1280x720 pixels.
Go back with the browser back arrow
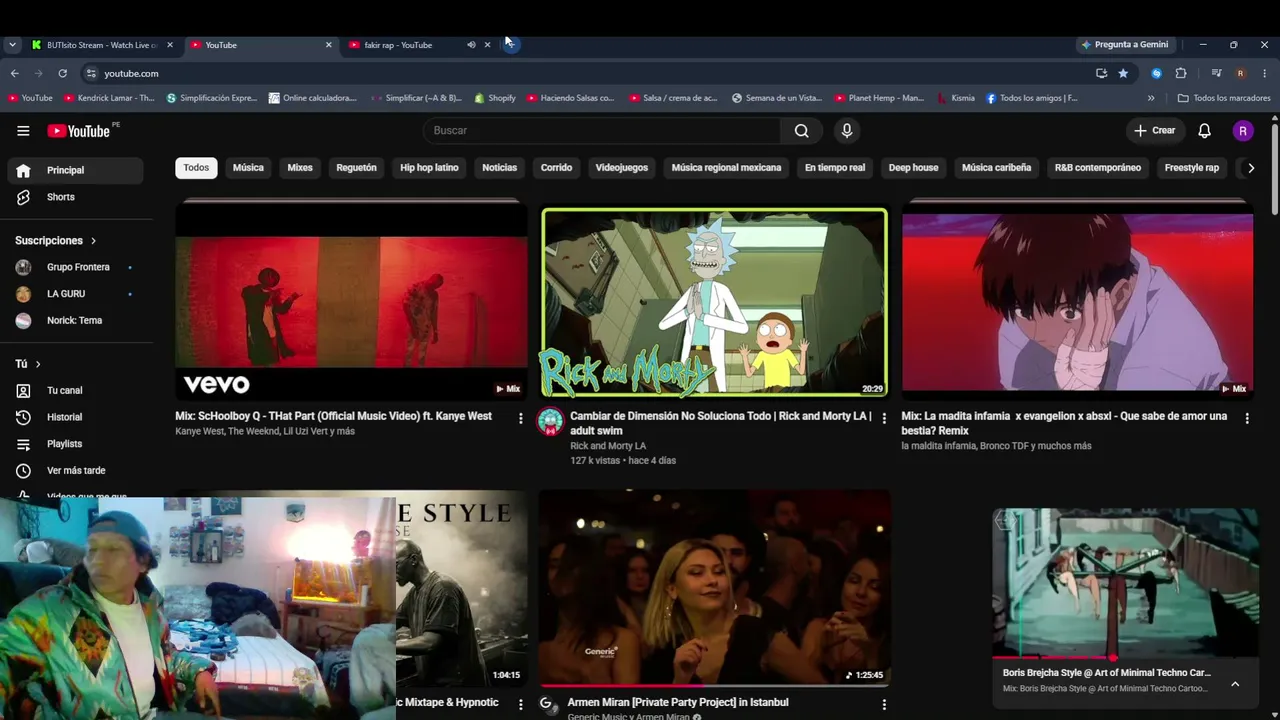(x=14, y=73)
